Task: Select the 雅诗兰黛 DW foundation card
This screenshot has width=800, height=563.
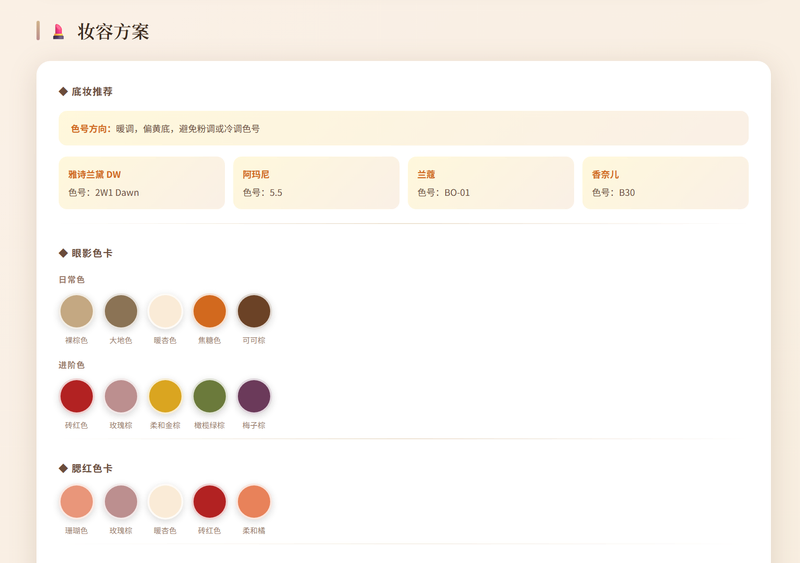Action: point(142,183)
